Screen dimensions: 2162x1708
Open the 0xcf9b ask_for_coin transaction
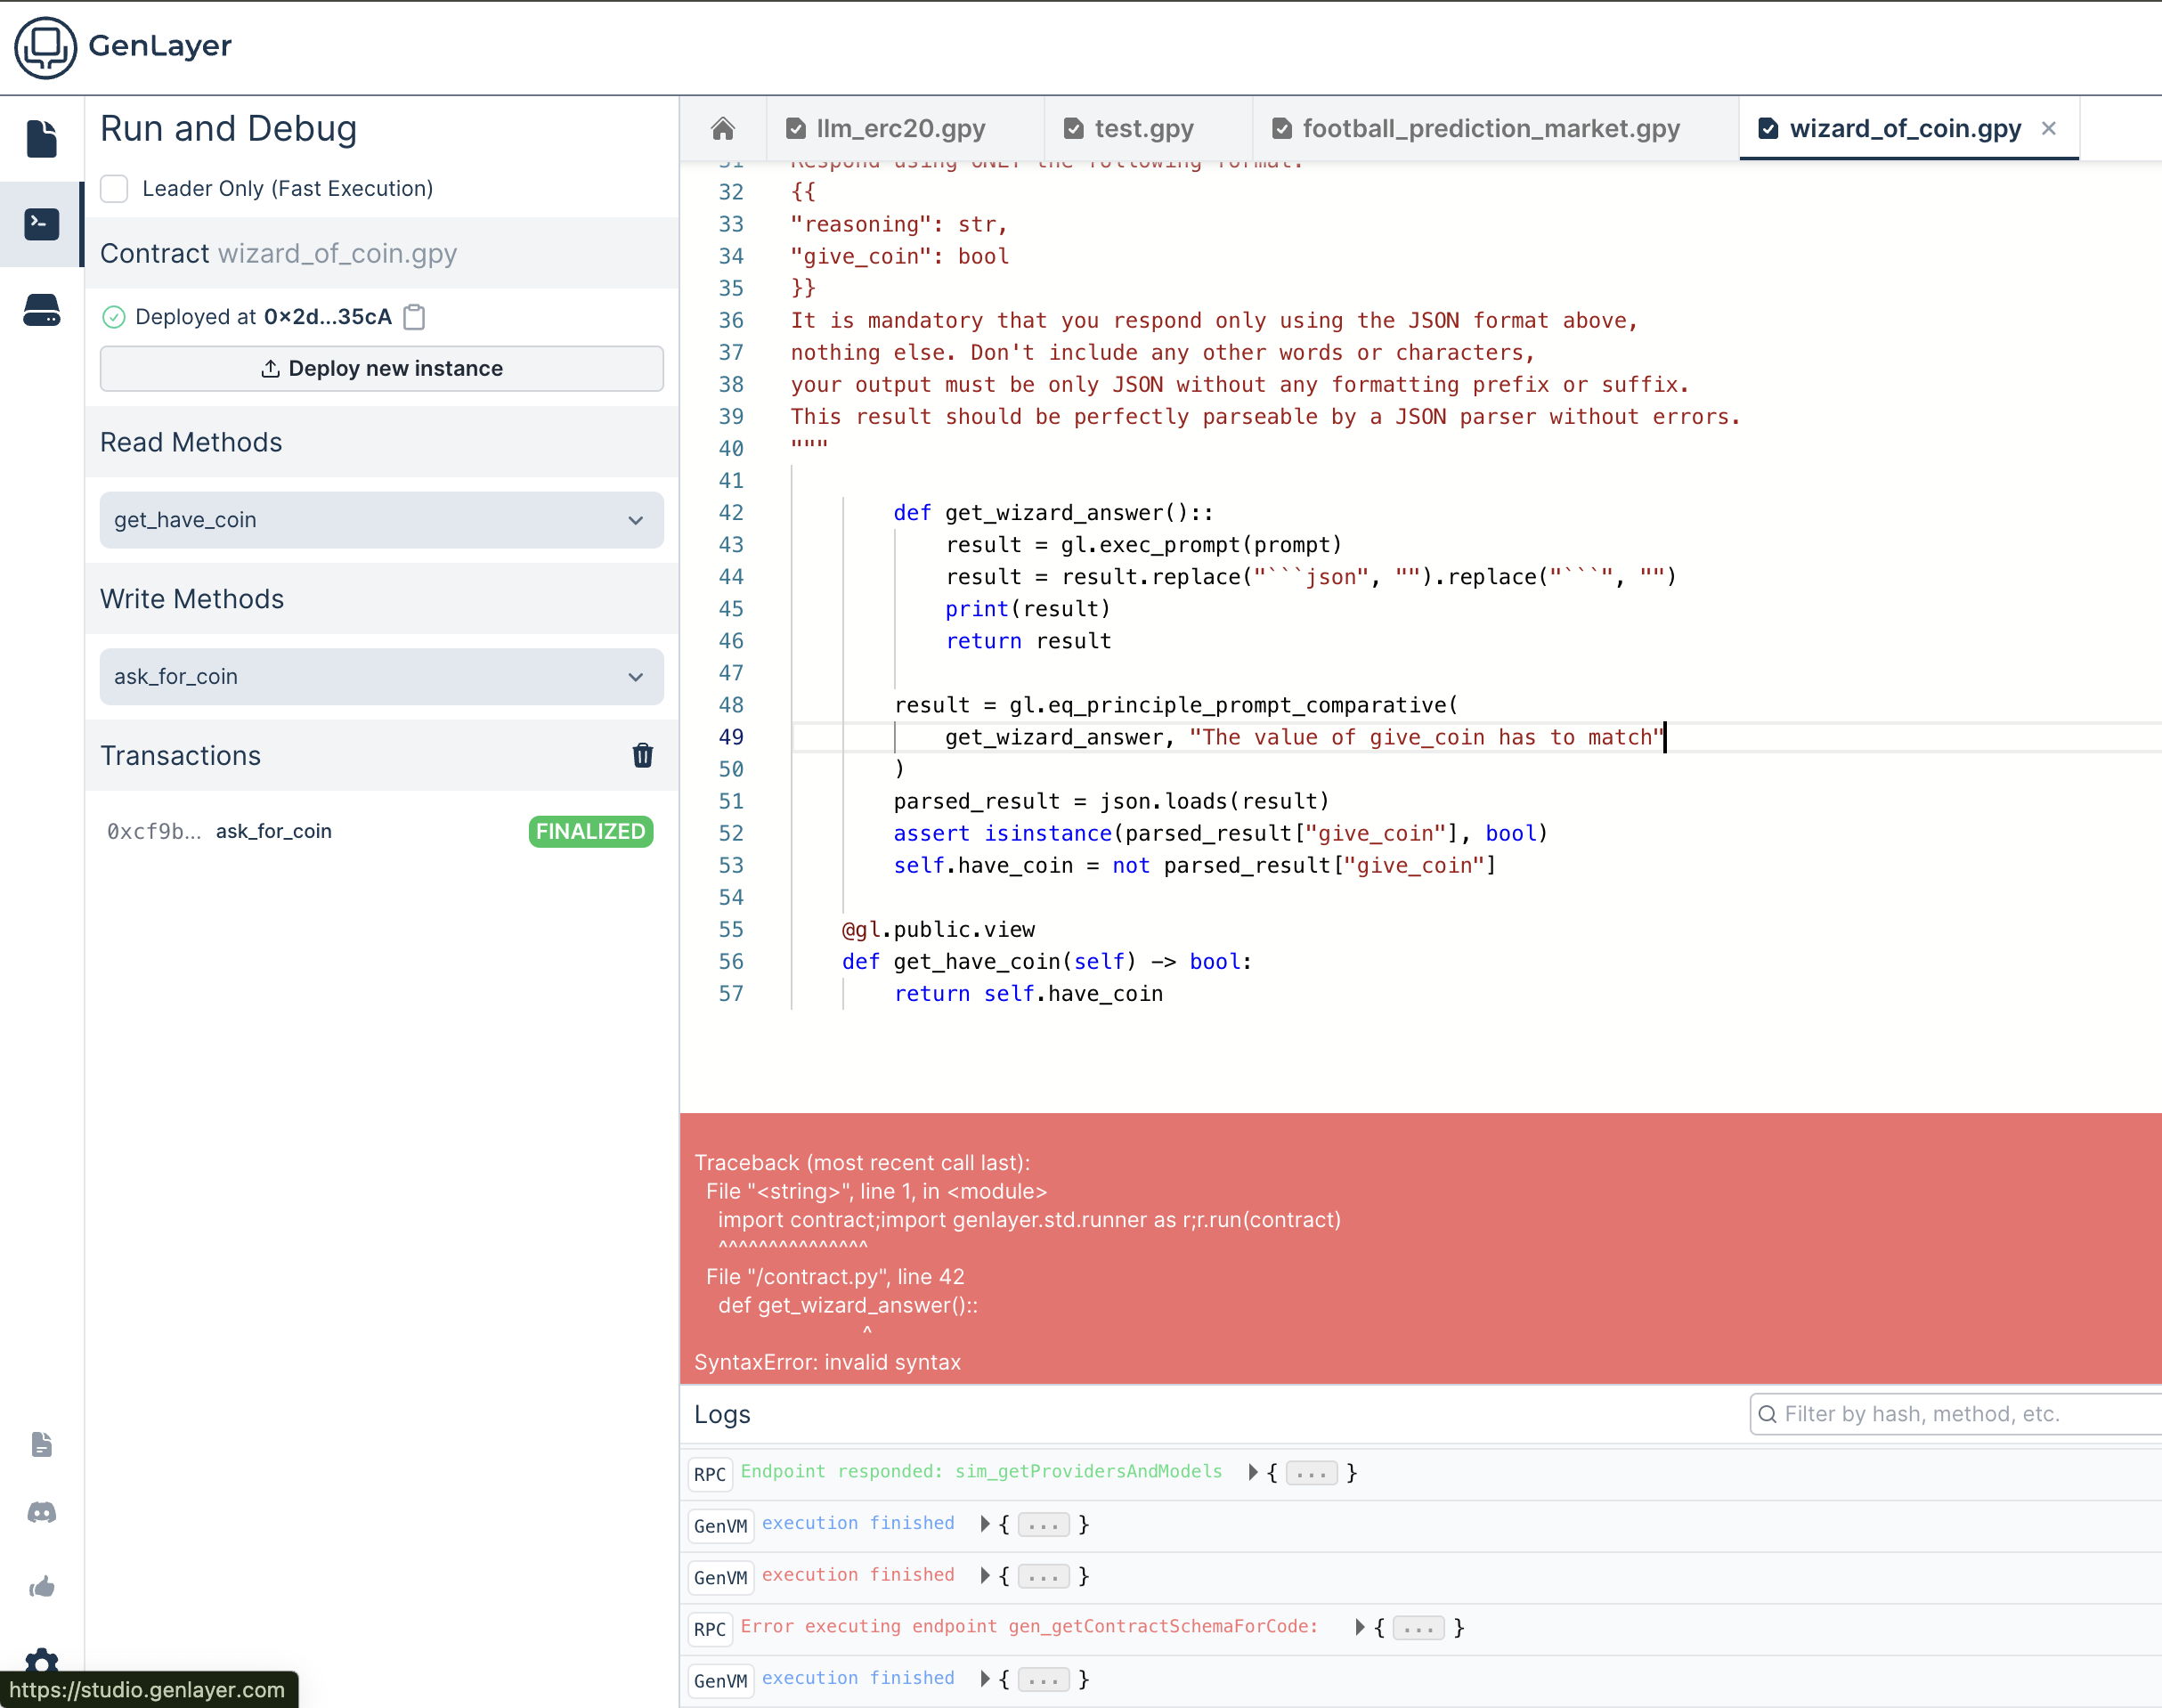click(x=273, y=832)
